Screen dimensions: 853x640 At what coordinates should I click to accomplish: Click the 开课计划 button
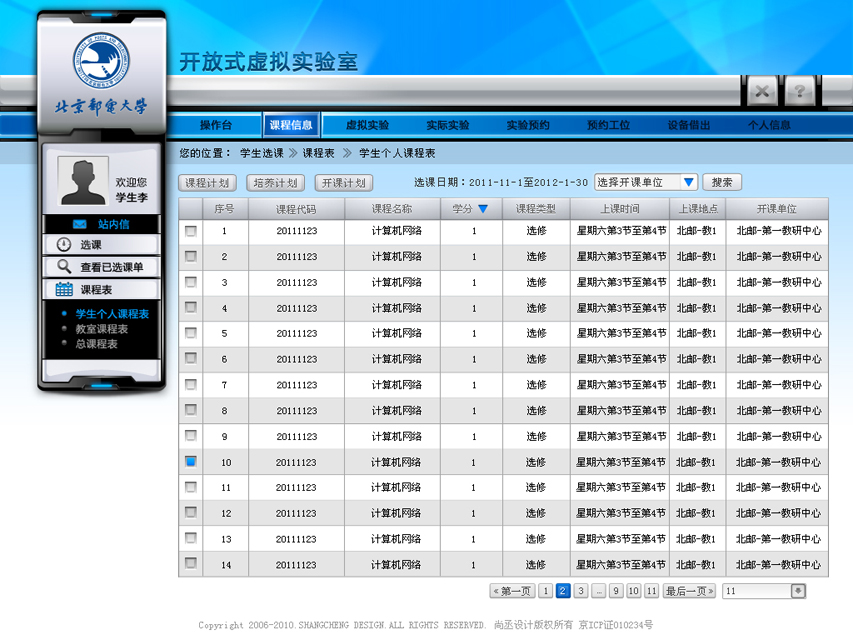coord(344,183)
